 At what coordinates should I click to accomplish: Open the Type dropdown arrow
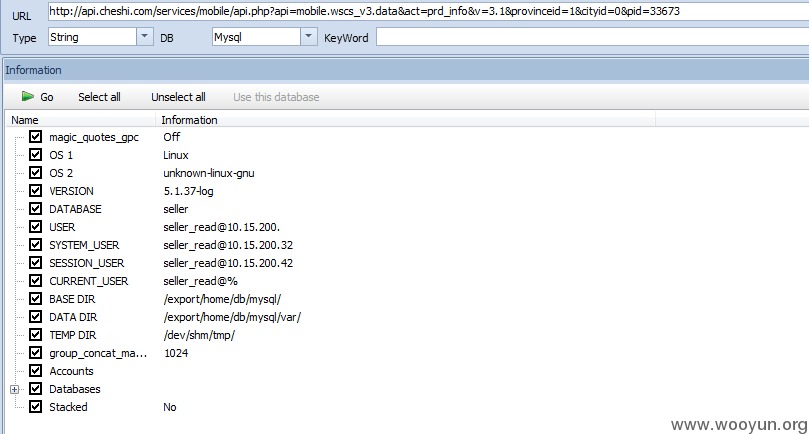(144, 37)
